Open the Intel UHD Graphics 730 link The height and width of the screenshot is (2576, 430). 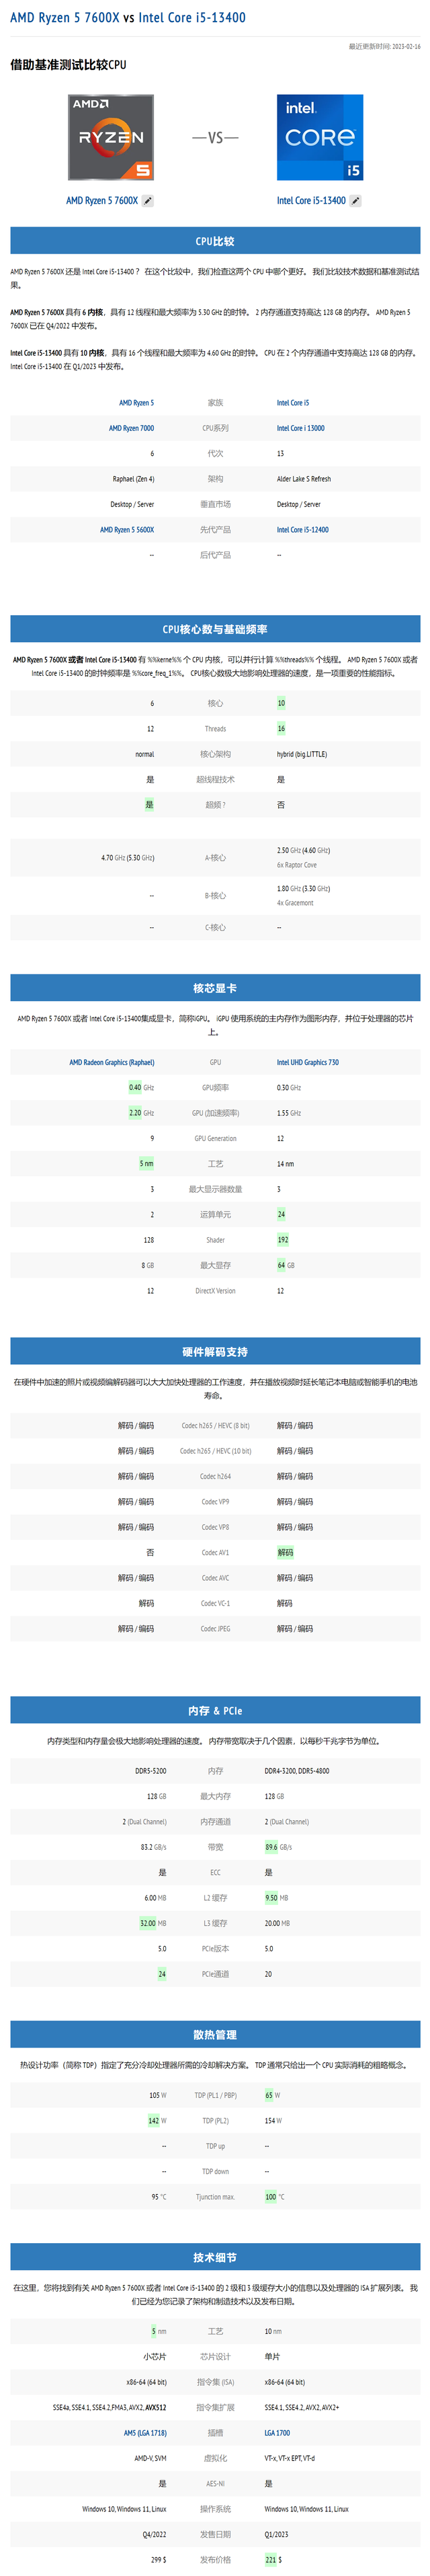(307, 1062)
